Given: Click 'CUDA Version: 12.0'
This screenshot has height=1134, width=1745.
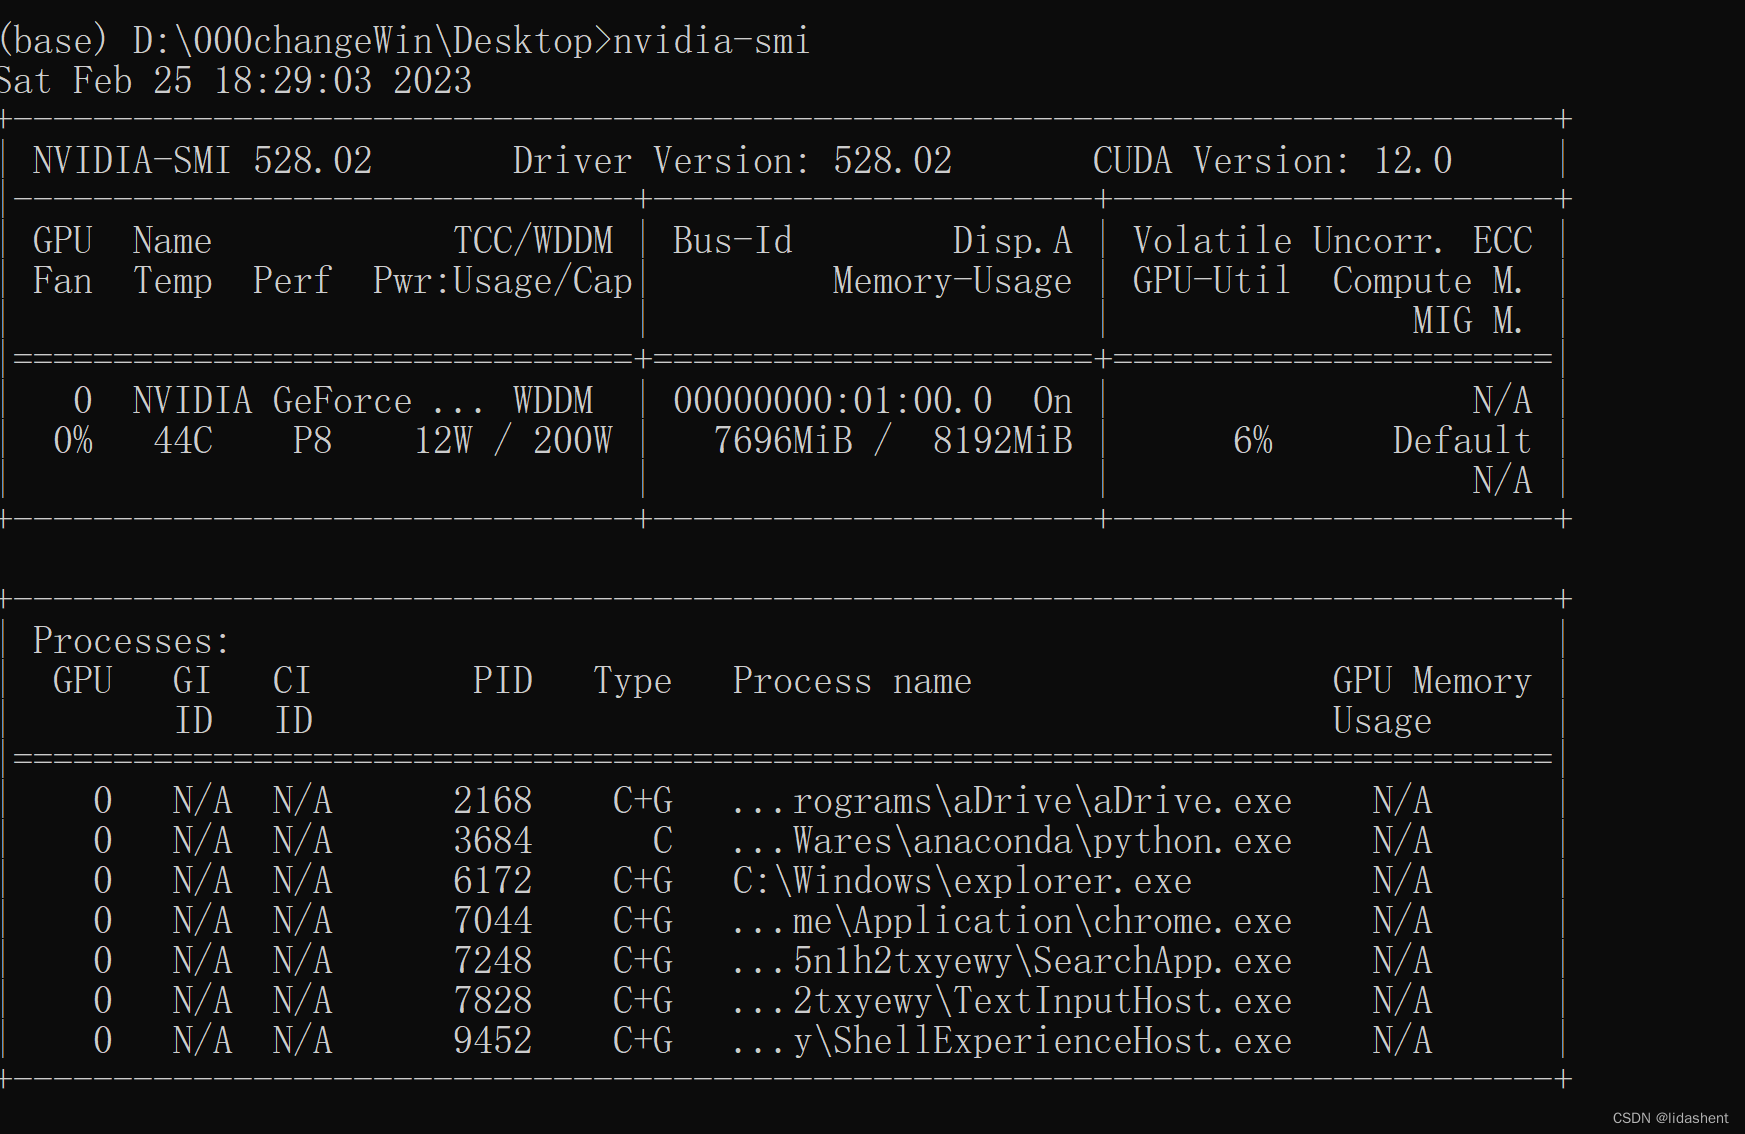Looking at the screenshot, I should coord(1272,161).
